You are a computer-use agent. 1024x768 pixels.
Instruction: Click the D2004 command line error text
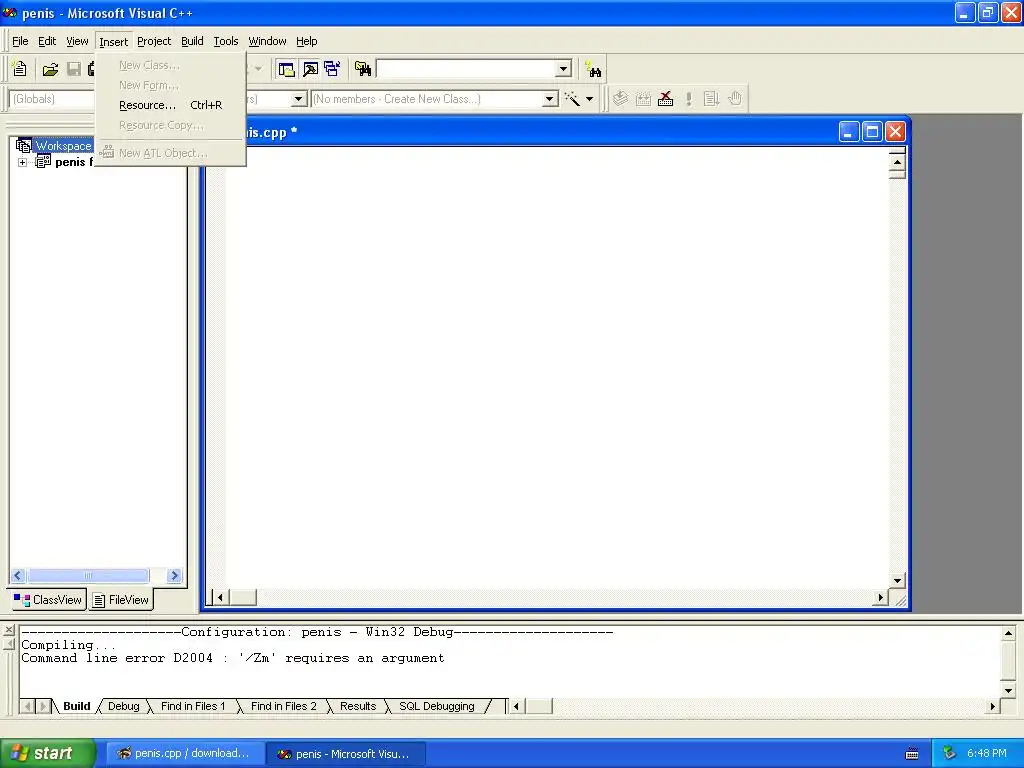point(232,658)
